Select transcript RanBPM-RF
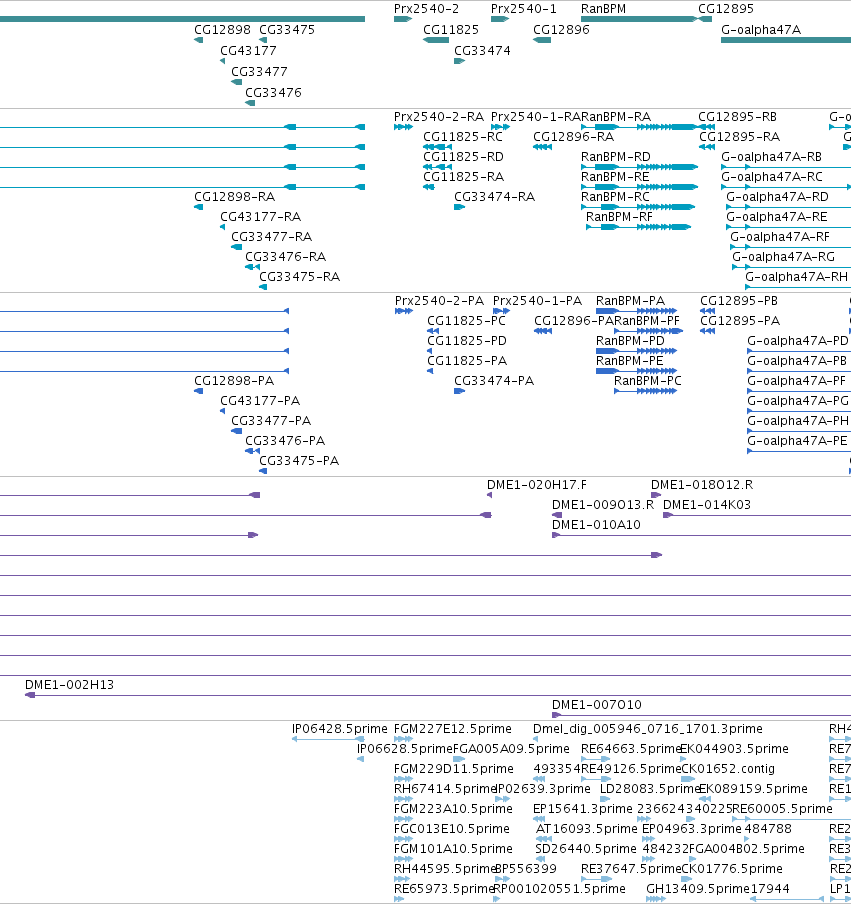 click(x=619, y=217)
